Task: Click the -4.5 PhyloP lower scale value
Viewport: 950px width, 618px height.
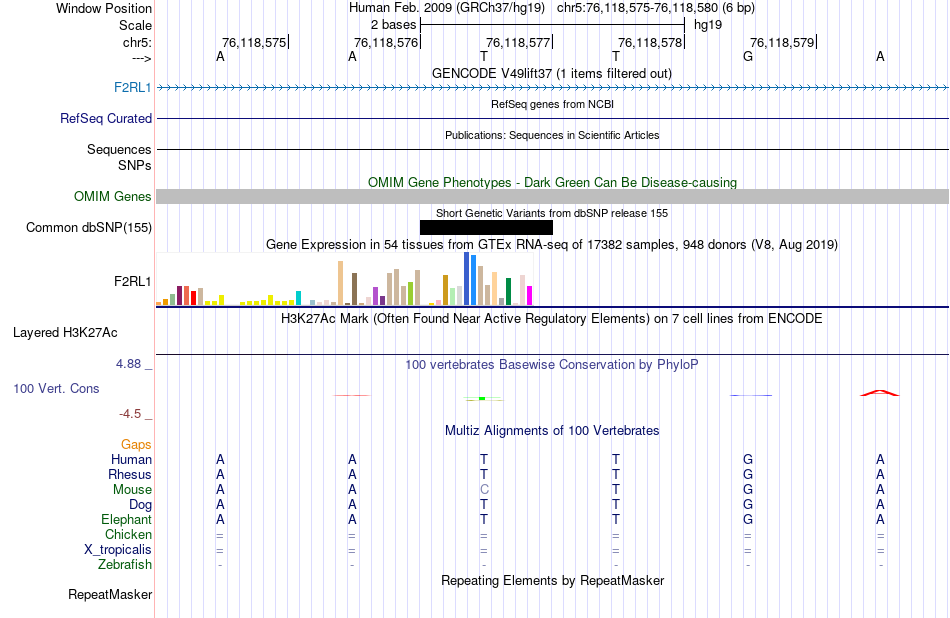Action: tap(130, 414)
